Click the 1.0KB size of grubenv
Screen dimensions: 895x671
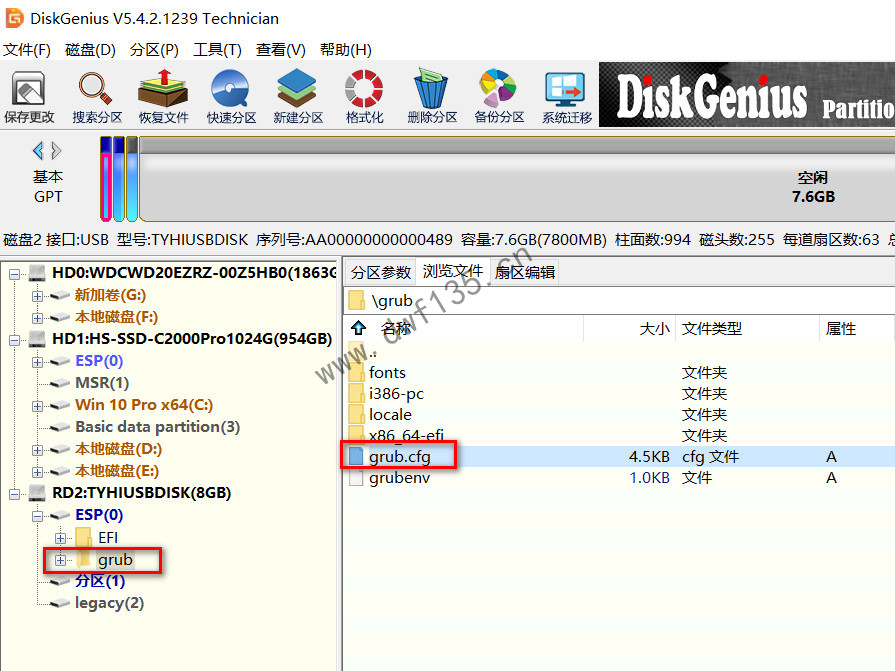649,478
